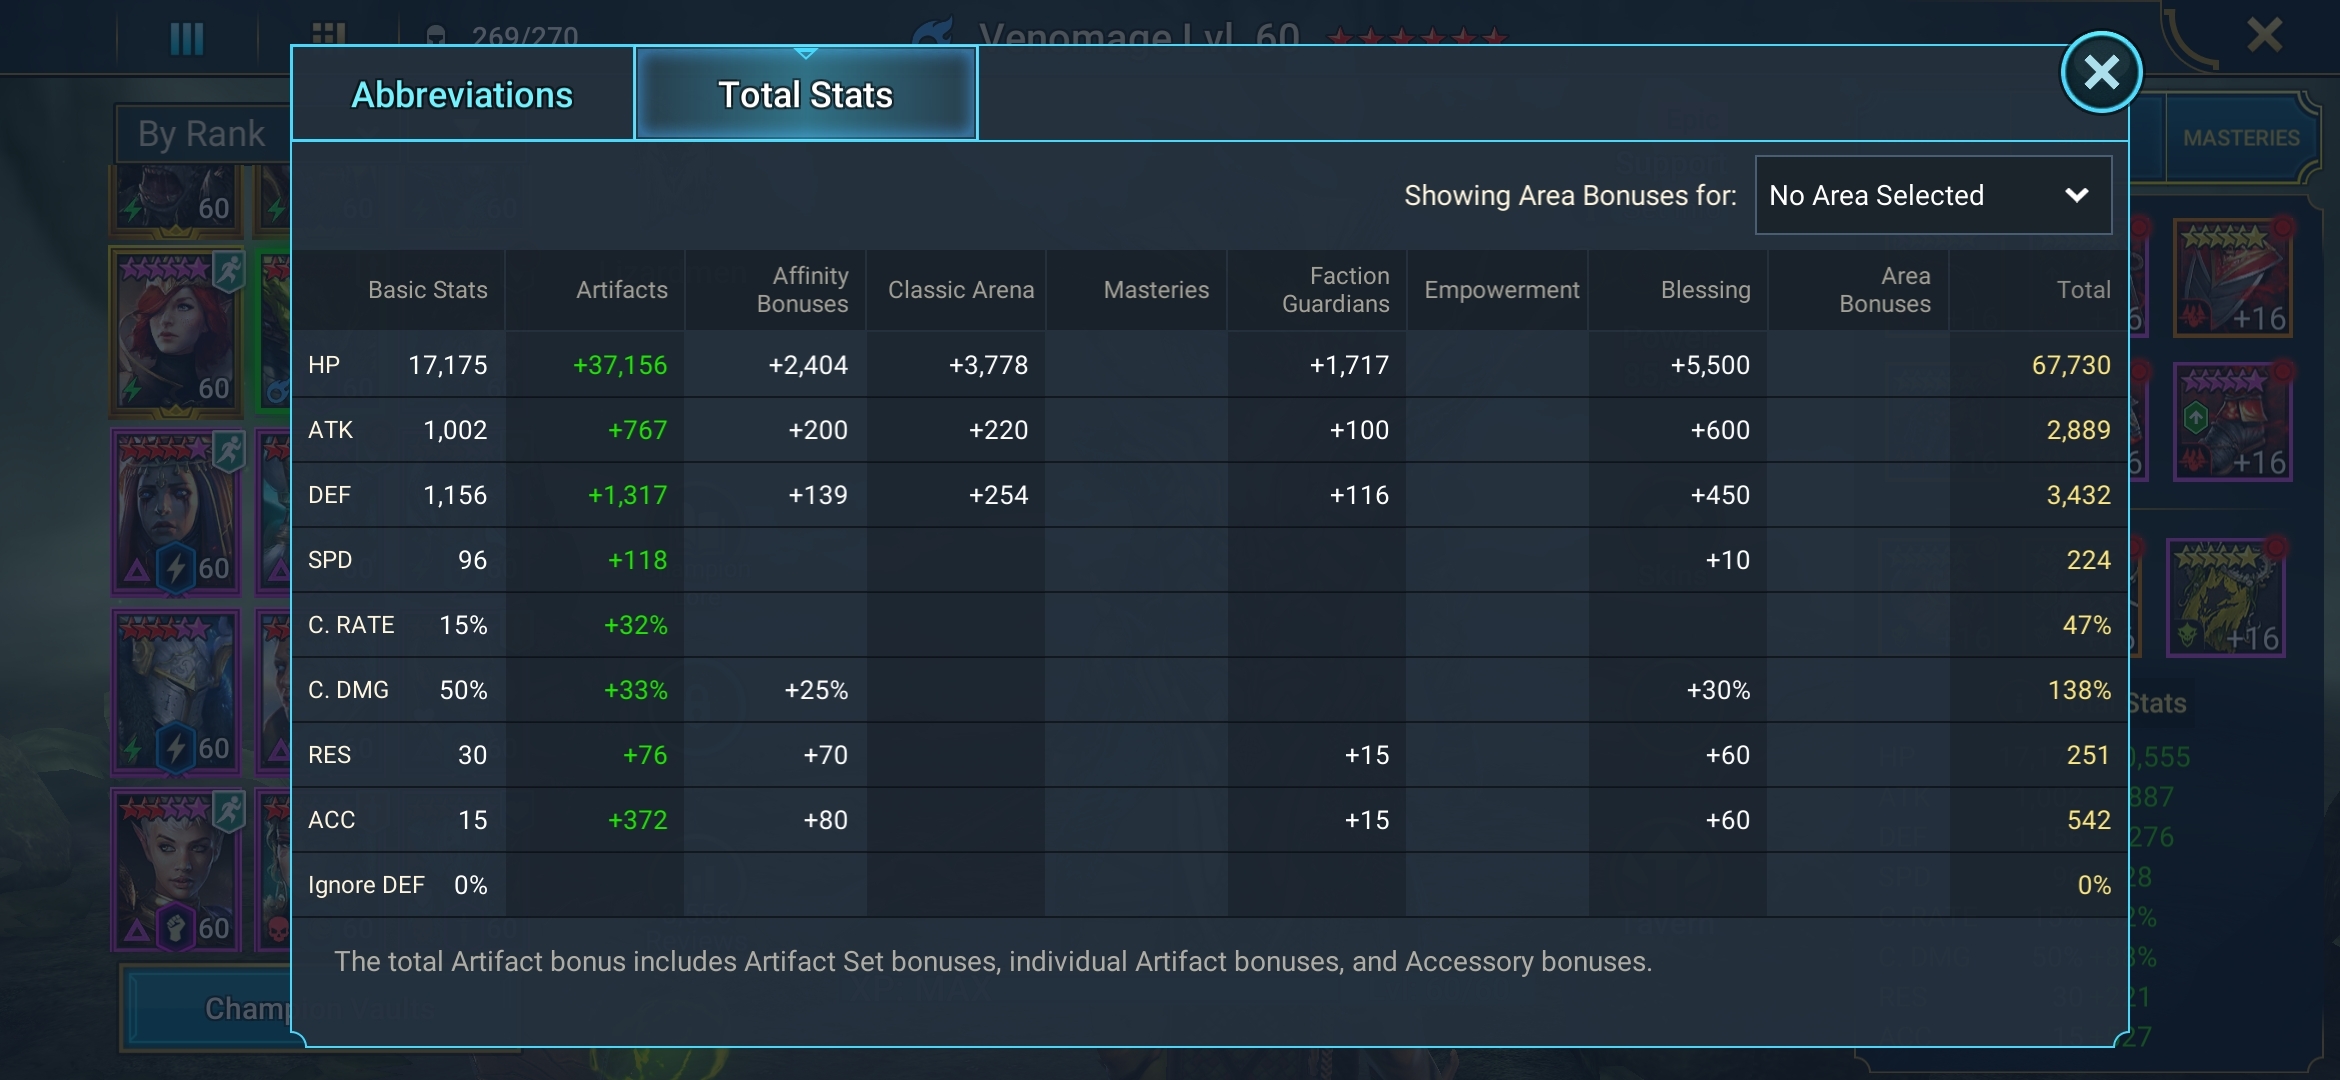Click the HP total 67,730
The width and height of the screenshot is (2340, 1080).
(2071, 365)
